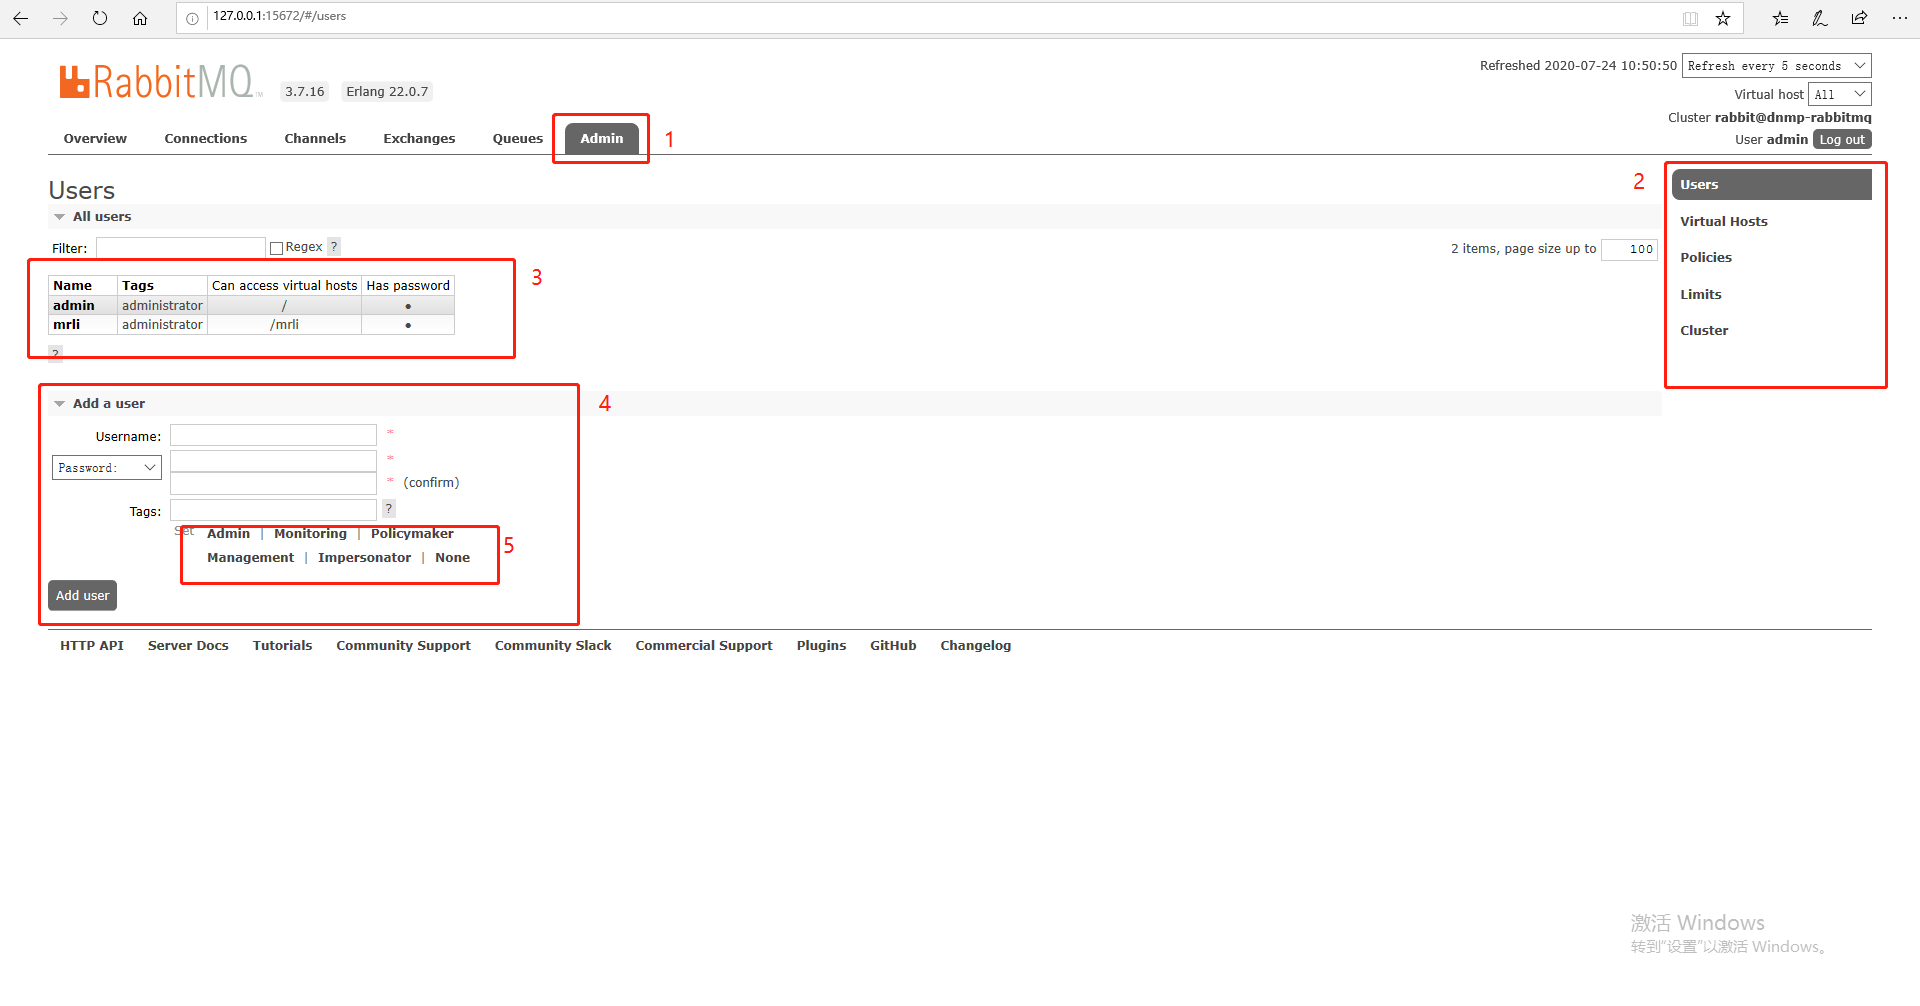Screen dimensions: 1920x1006
Task: Open the Exchanges tab
Action: tap(419, 138)
